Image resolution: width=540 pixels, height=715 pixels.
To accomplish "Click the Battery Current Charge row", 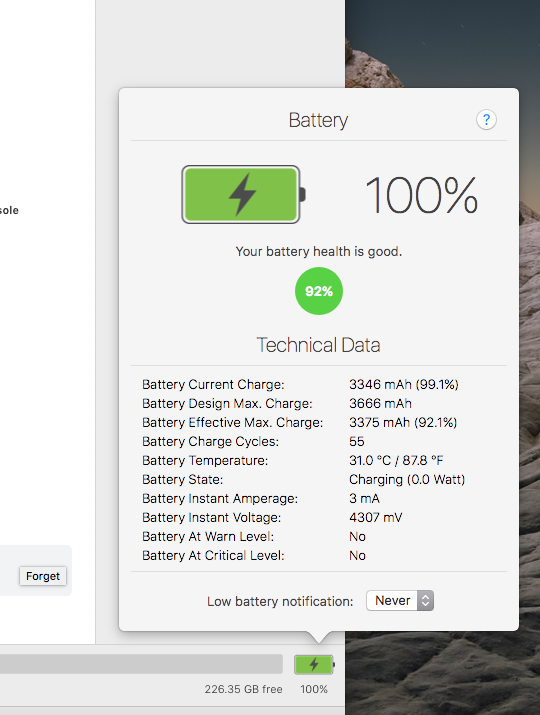I will coord(300,384).
